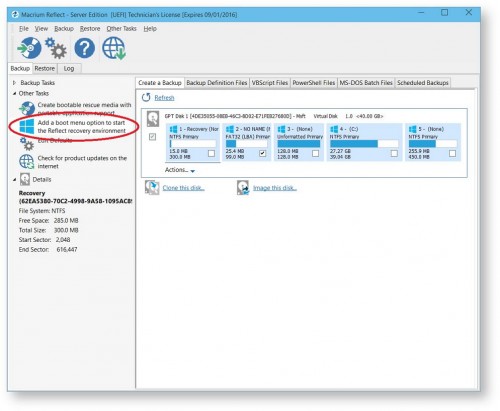This screenshot has width=500, height=411.
Task: Click Create bootable rescue media link text
Action: click(84, 109)
